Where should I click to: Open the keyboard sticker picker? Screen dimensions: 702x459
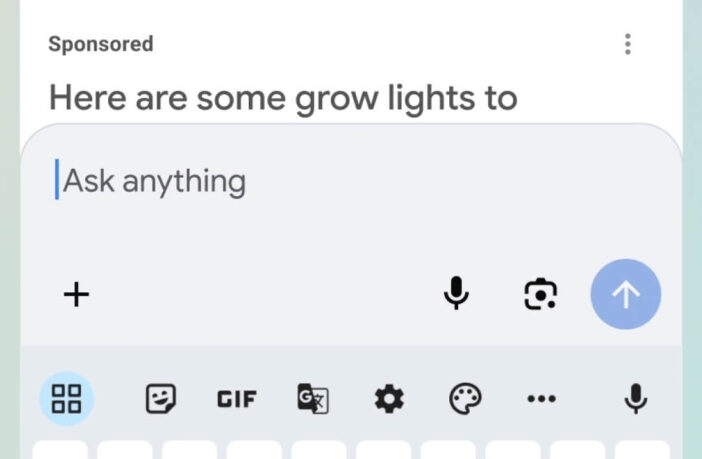click(161, 399)
